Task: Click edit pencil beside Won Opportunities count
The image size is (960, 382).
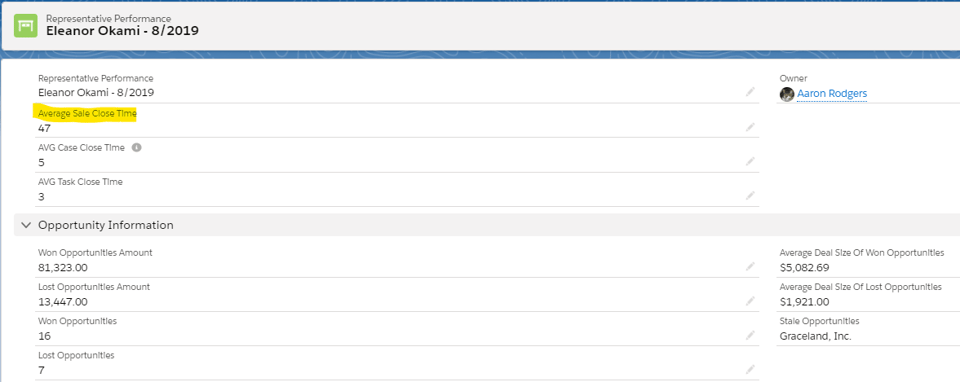Action: tap(750, 335)
